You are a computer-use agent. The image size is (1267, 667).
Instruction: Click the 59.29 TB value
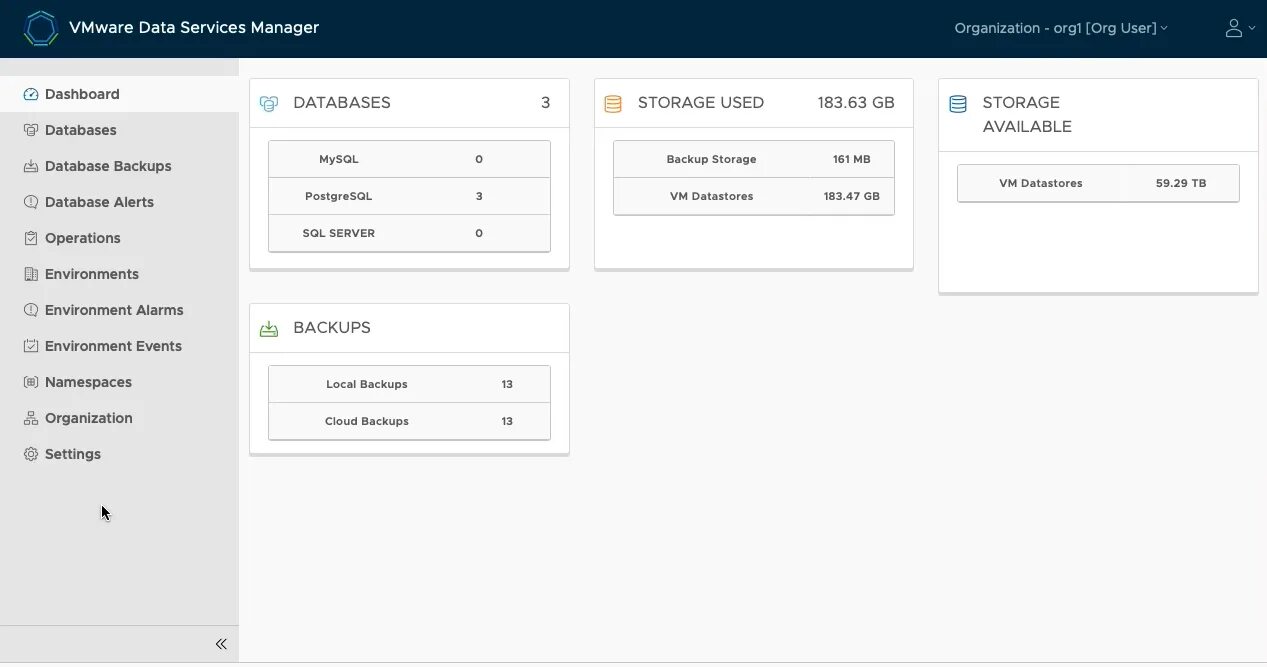pos(1181,183)
